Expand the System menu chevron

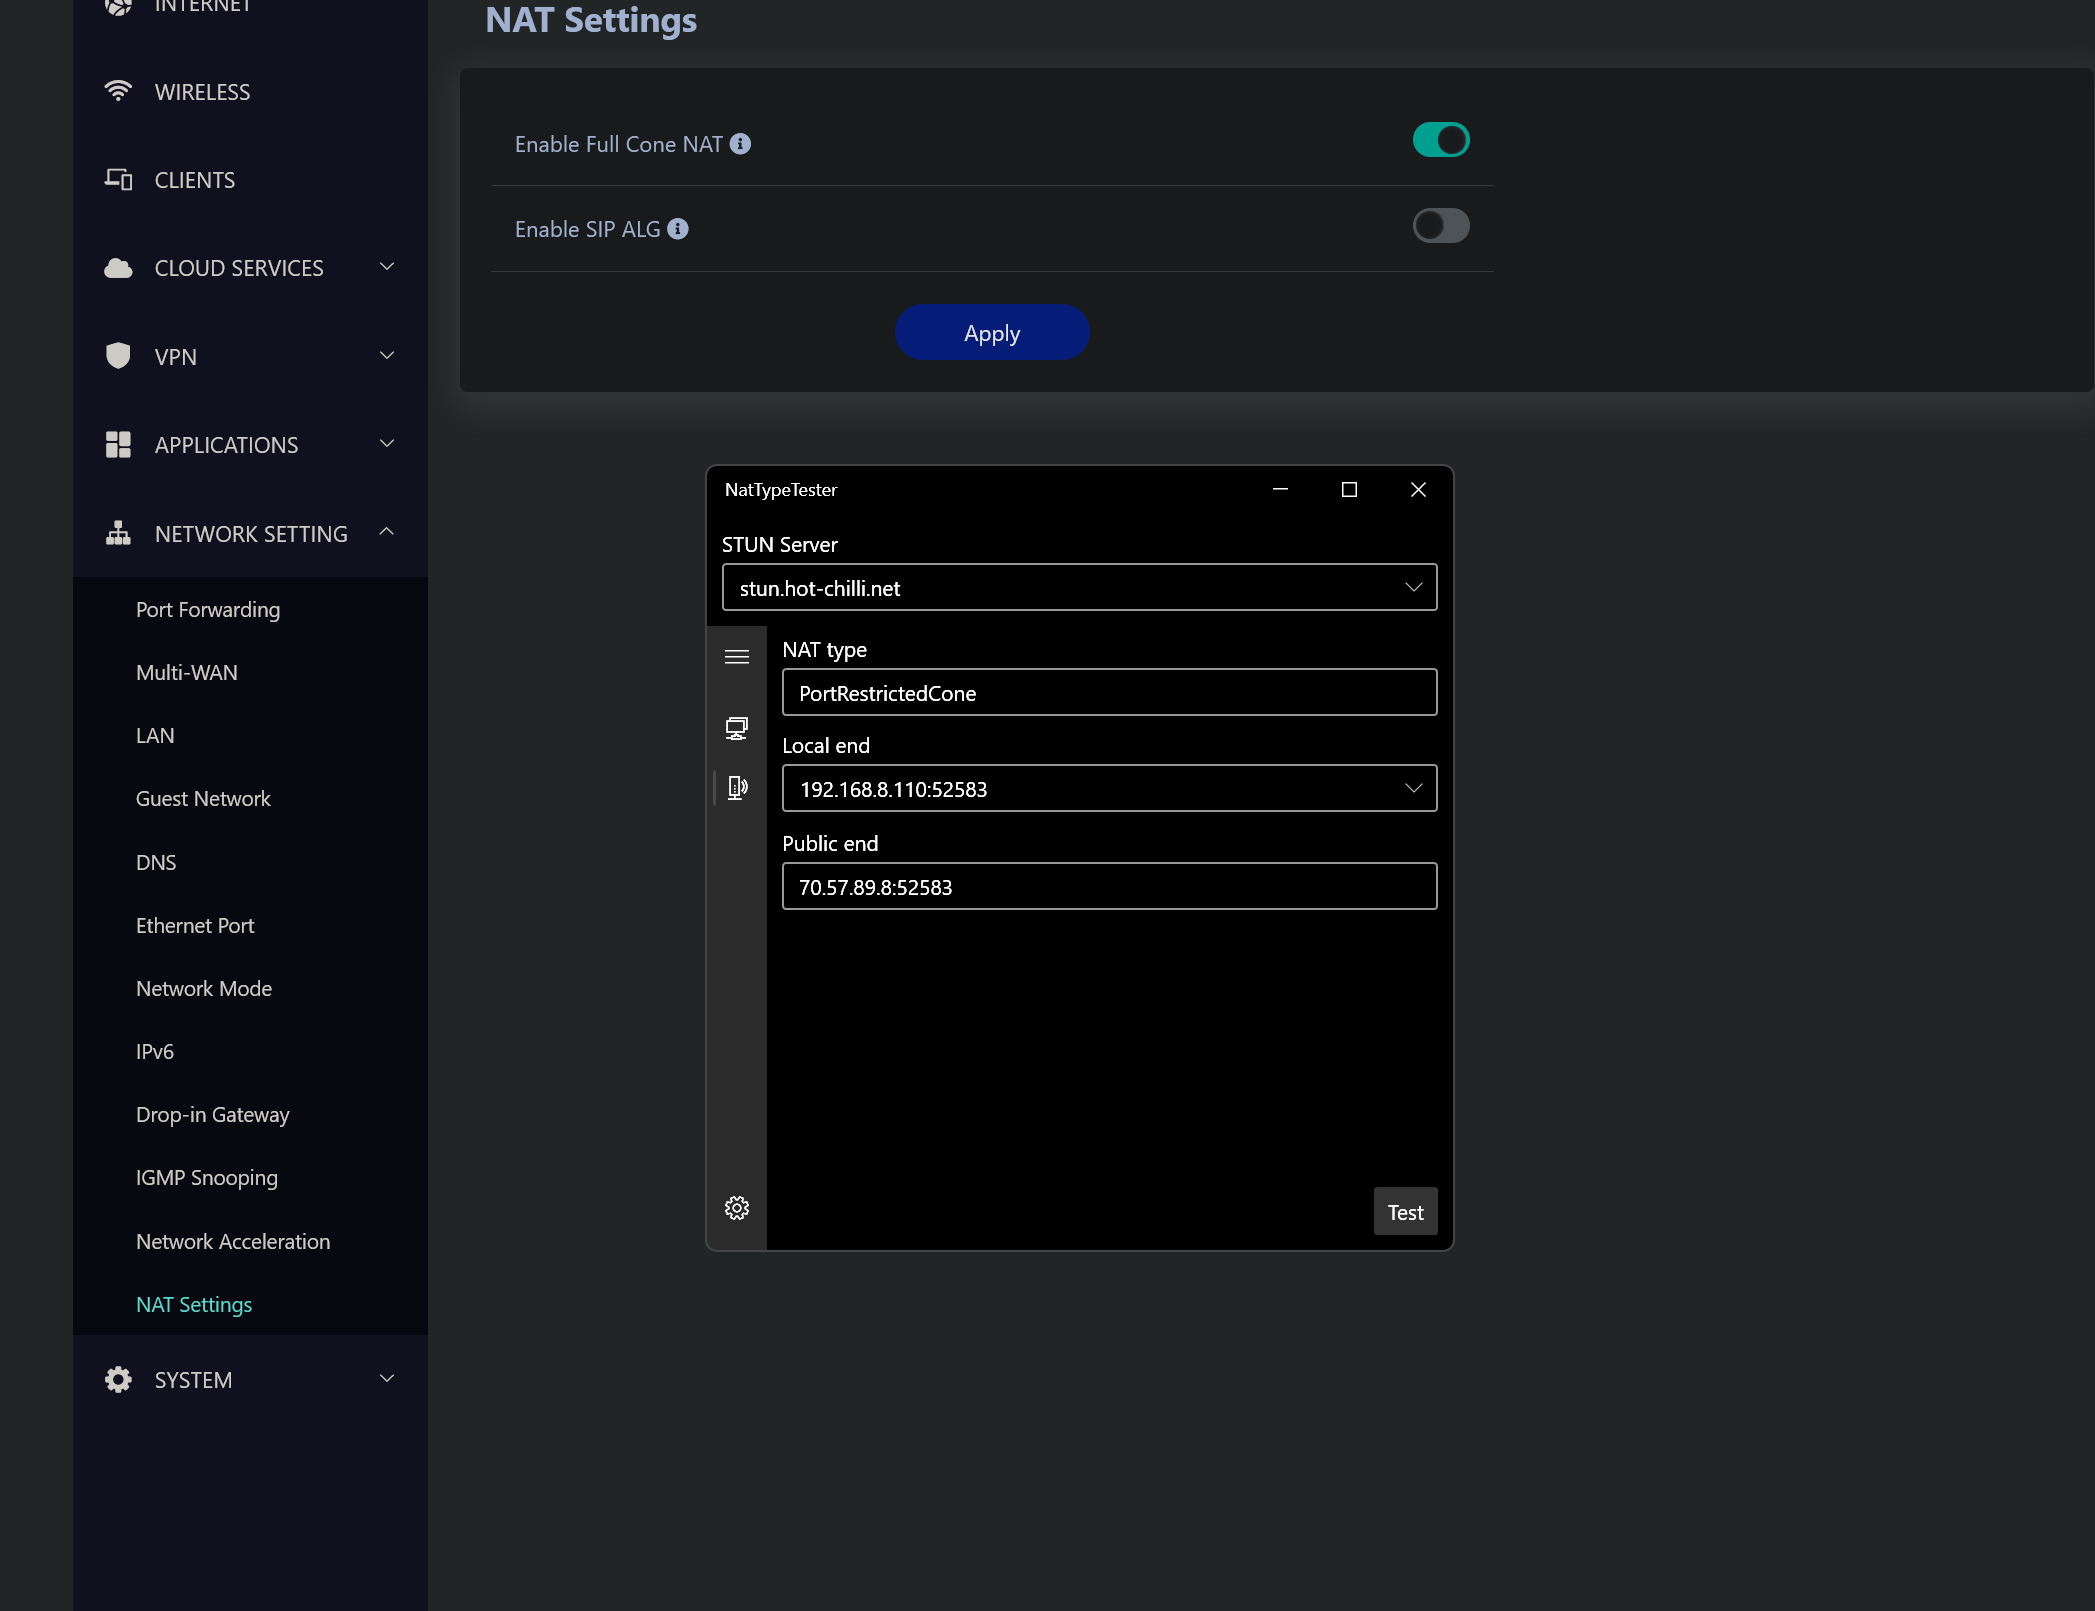pos(387,1379)
